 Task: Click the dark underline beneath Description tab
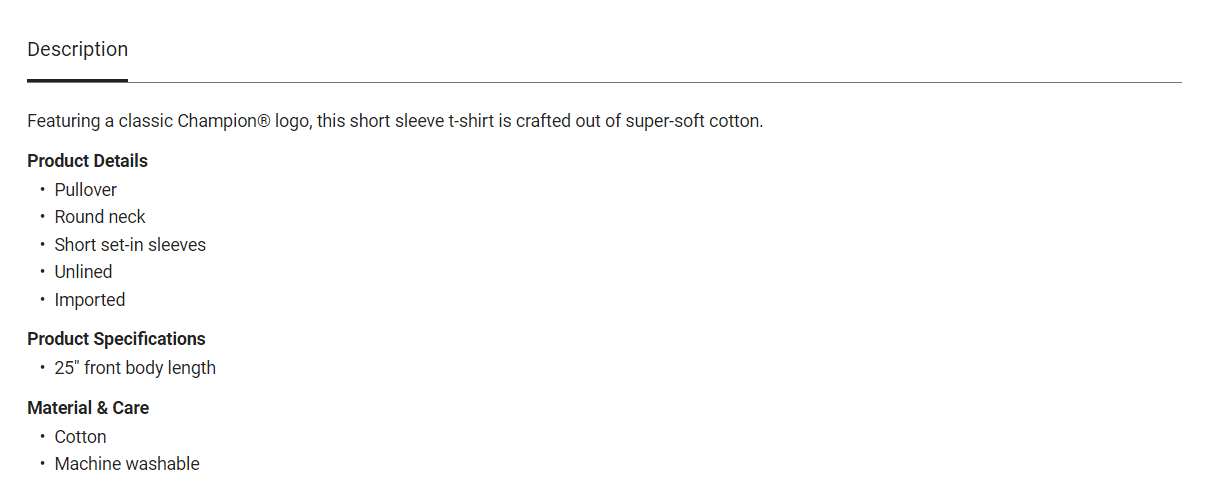[77, 80]
